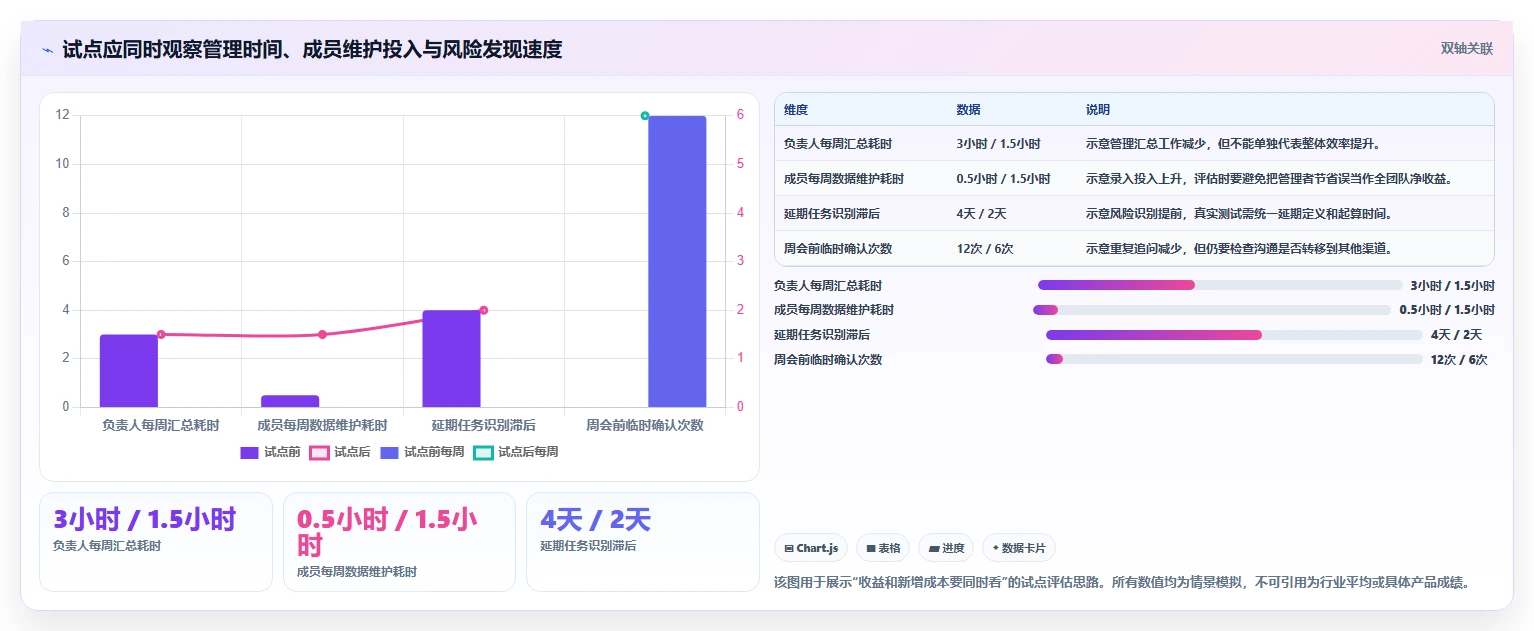Click the table value 4天 / 2天
The width and height of the screenshot is (1534, 631).
[981, 214]
